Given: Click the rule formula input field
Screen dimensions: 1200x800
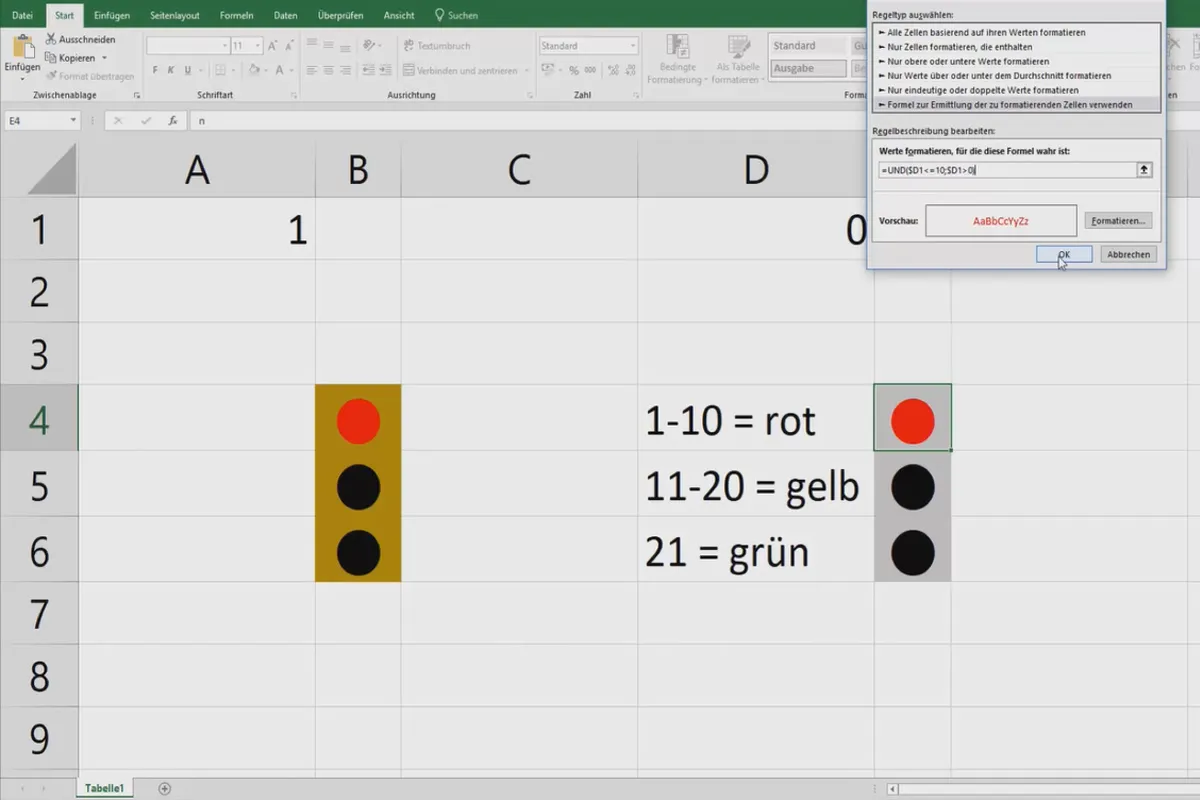Looking at the screenshot, I should [x=1007, y=170].
